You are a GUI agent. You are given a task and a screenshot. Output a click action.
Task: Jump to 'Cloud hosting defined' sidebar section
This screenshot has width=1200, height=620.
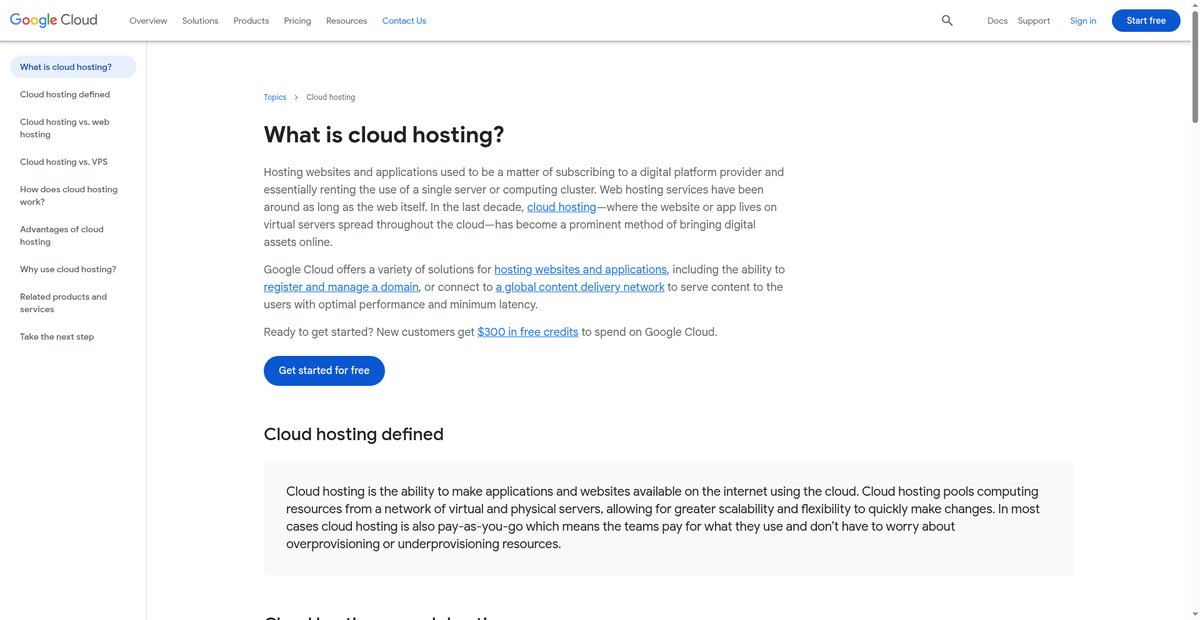(x=65, y=94)
